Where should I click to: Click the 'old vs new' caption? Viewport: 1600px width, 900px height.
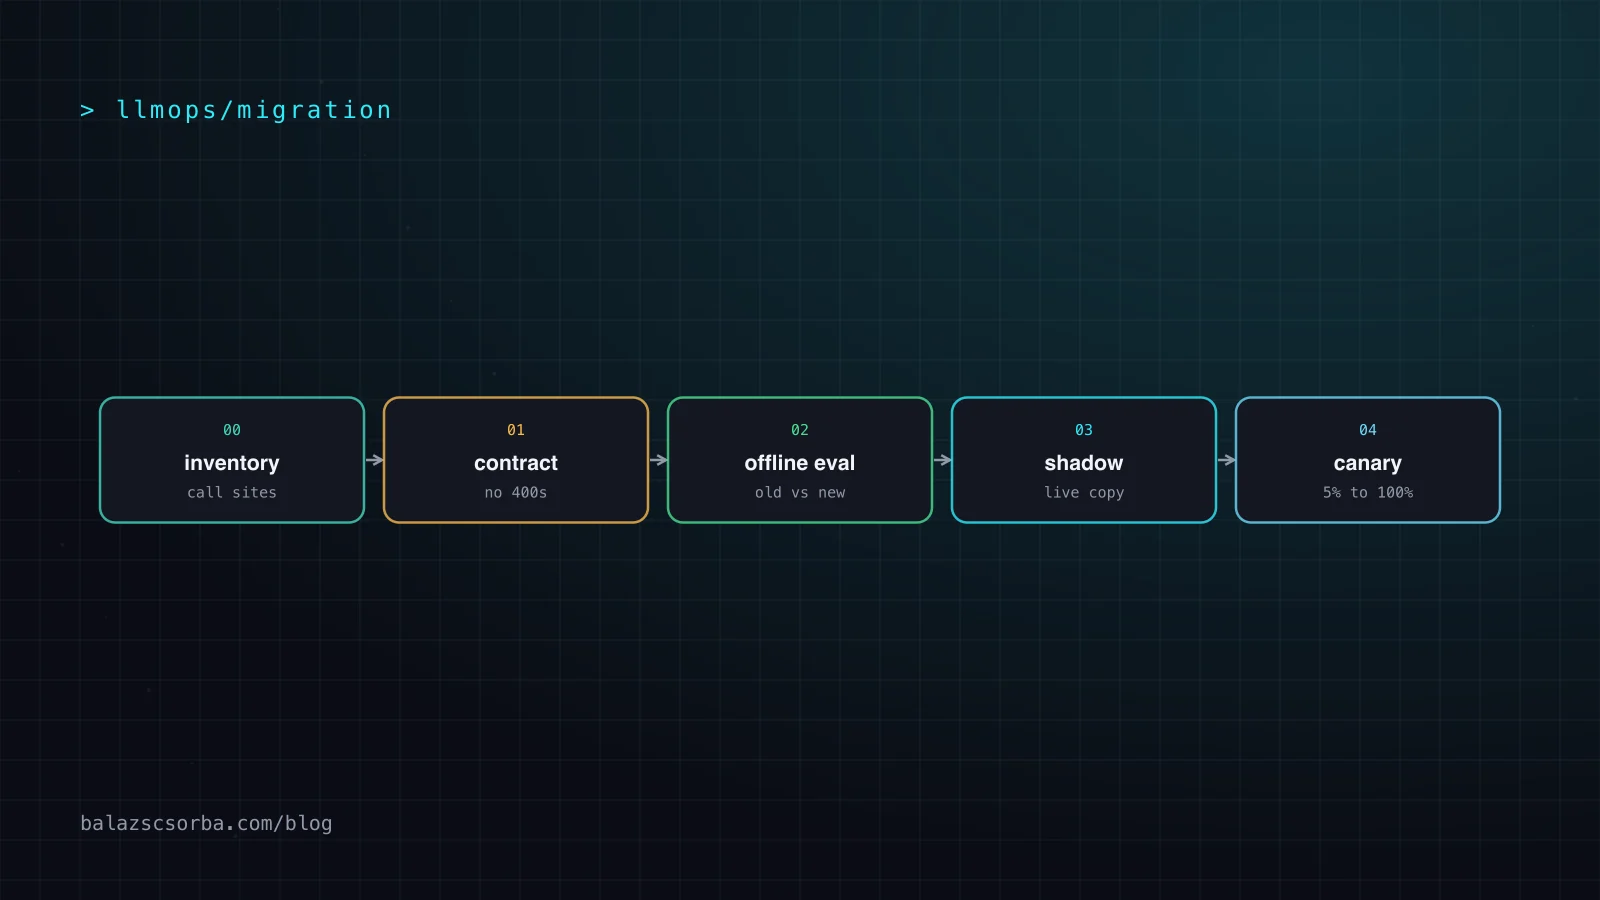(x=800, y=492)
